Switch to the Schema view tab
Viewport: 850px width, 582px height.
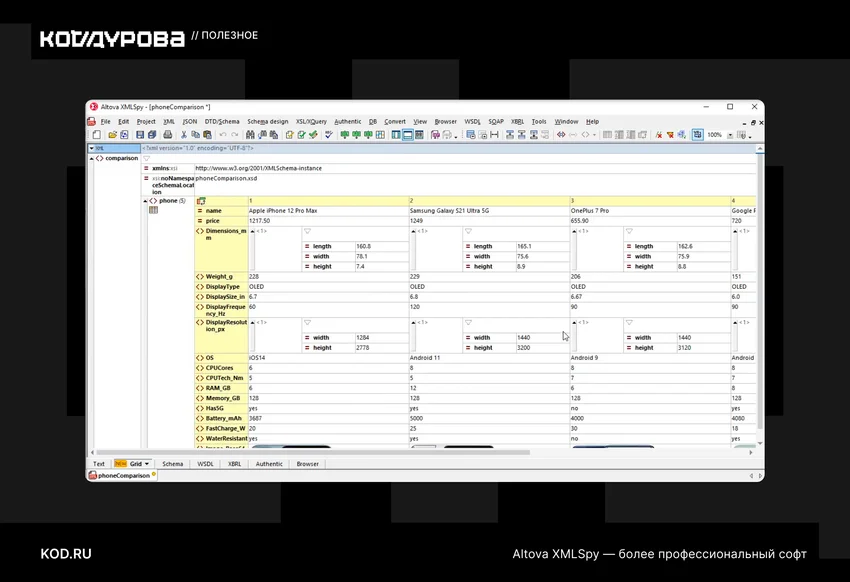(172, 464)
